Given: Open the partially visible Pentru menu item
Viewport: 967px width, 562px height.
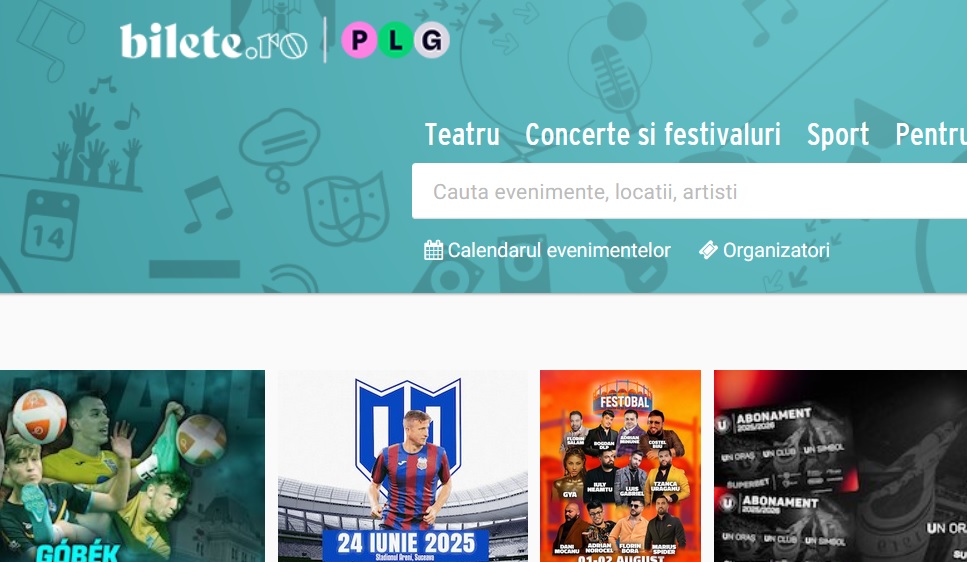Looking at the screenshot, I should pos(931,134).
